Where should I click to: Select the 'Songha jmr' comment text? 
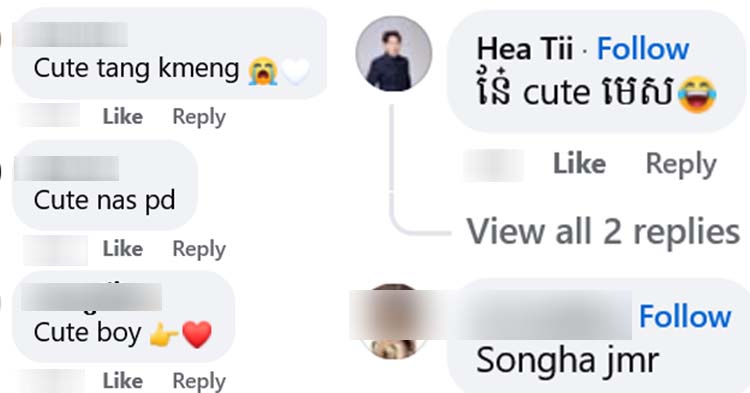coord(567,361)
